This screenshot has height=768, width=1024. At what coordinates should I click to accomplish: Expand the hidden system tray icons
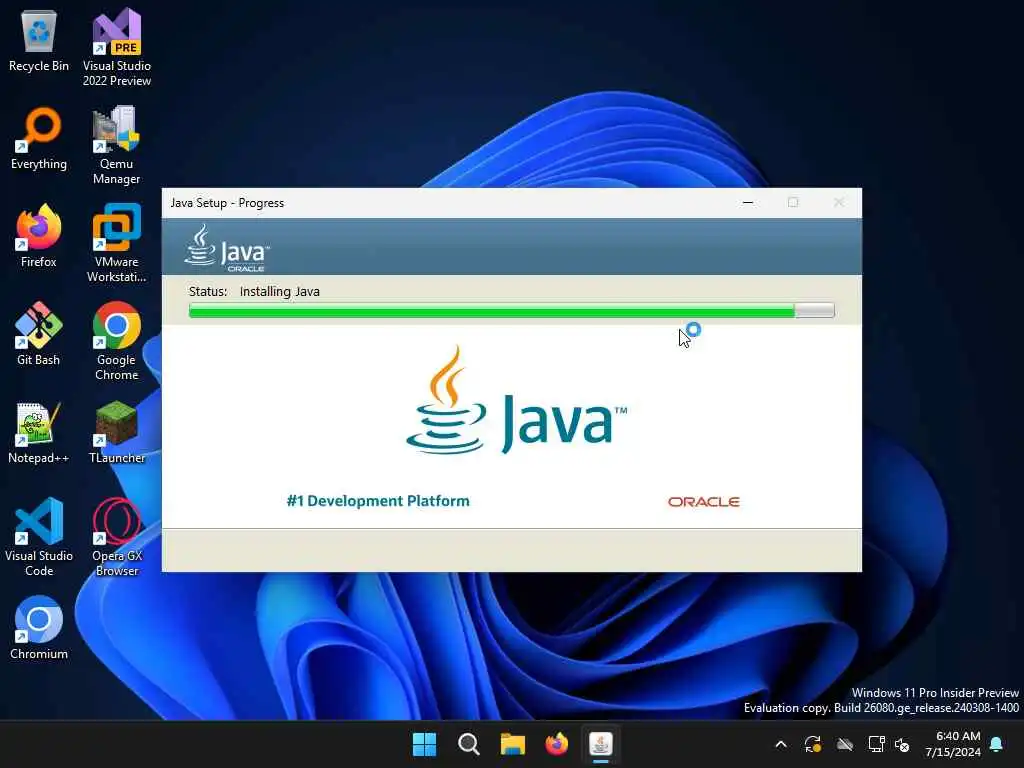point(781,744)
